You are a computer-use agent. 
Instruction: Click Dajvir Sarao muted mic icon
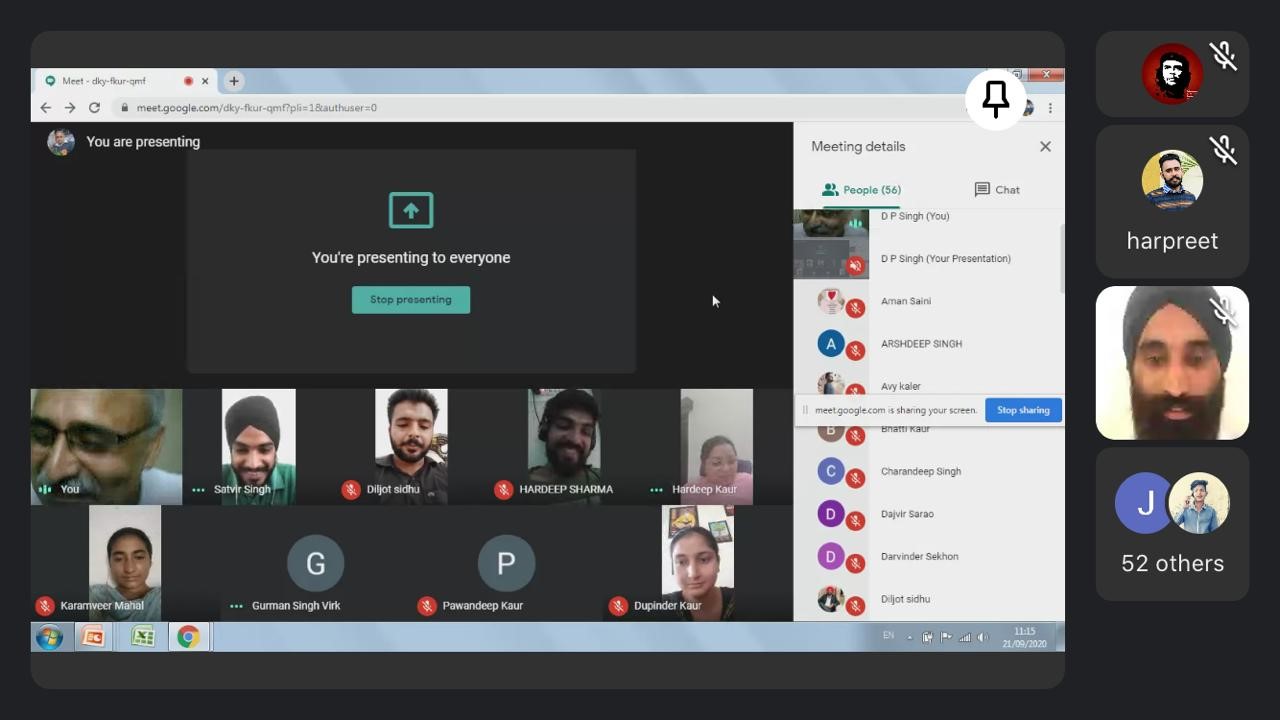pyautogui.click(x=855, y=521)
